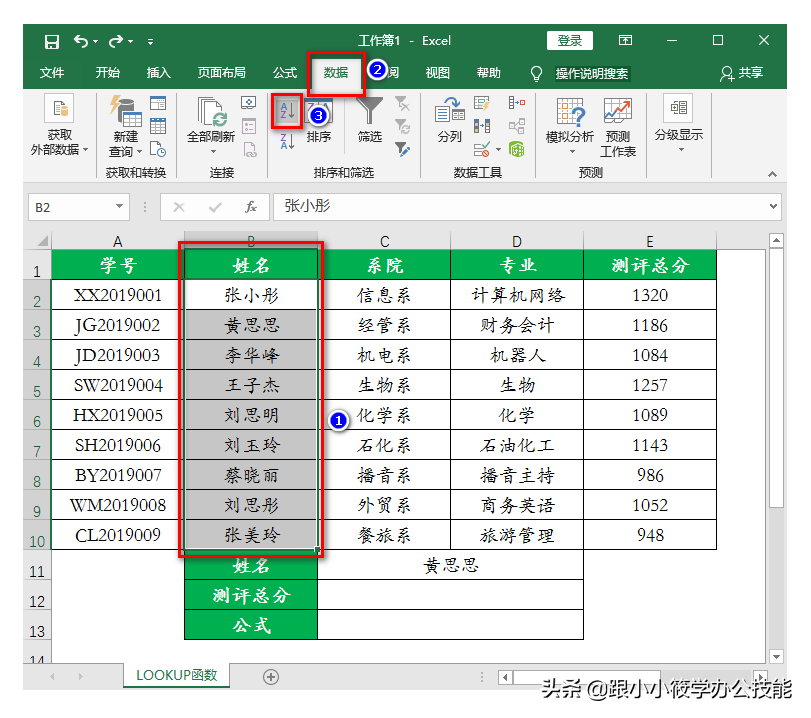Click vertical scrollbar down arrow

[x=776, y=656]
